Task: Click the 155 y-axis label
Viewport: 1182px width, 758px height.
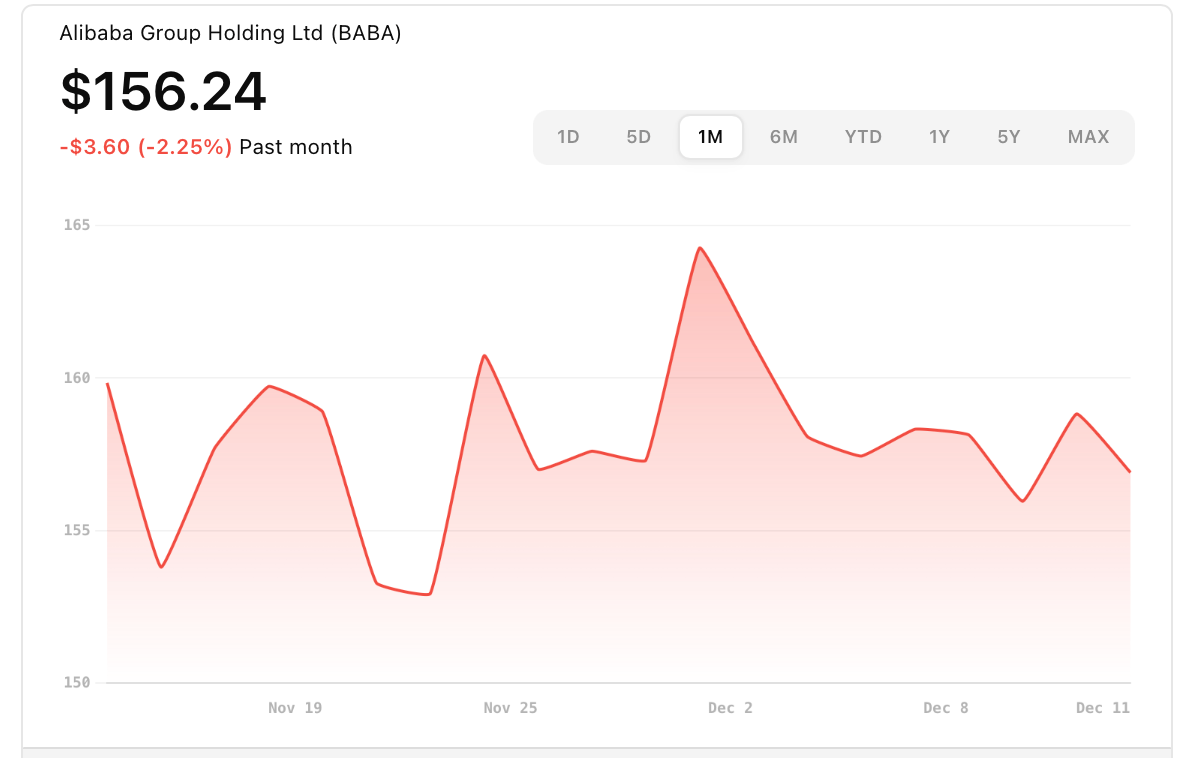Action: click(77, 530)
